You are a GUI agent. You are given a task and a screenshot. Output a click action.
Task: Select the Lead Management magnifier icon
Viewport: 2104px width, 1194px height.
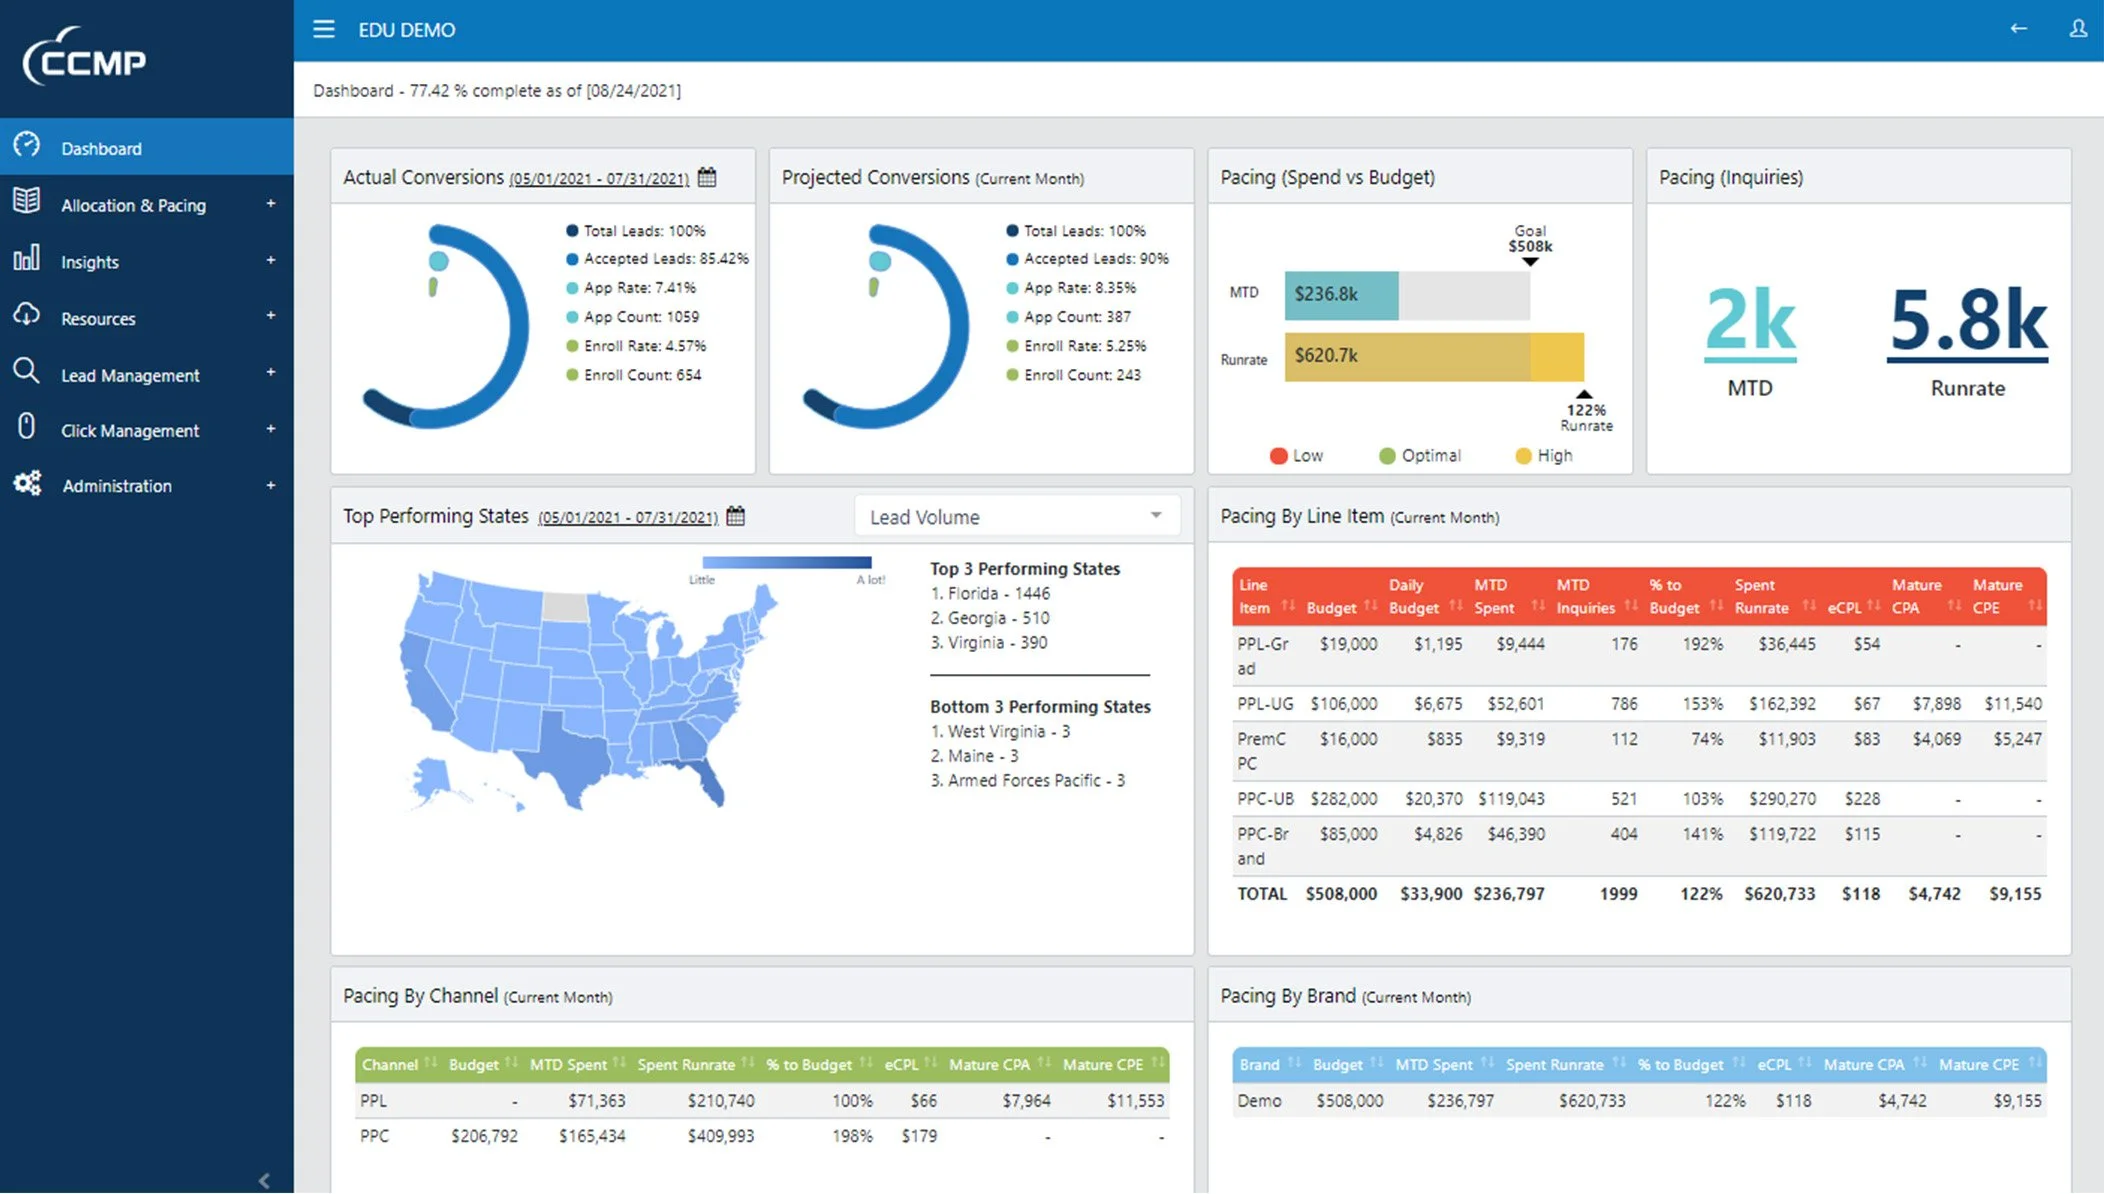click(x=27, y=371)
